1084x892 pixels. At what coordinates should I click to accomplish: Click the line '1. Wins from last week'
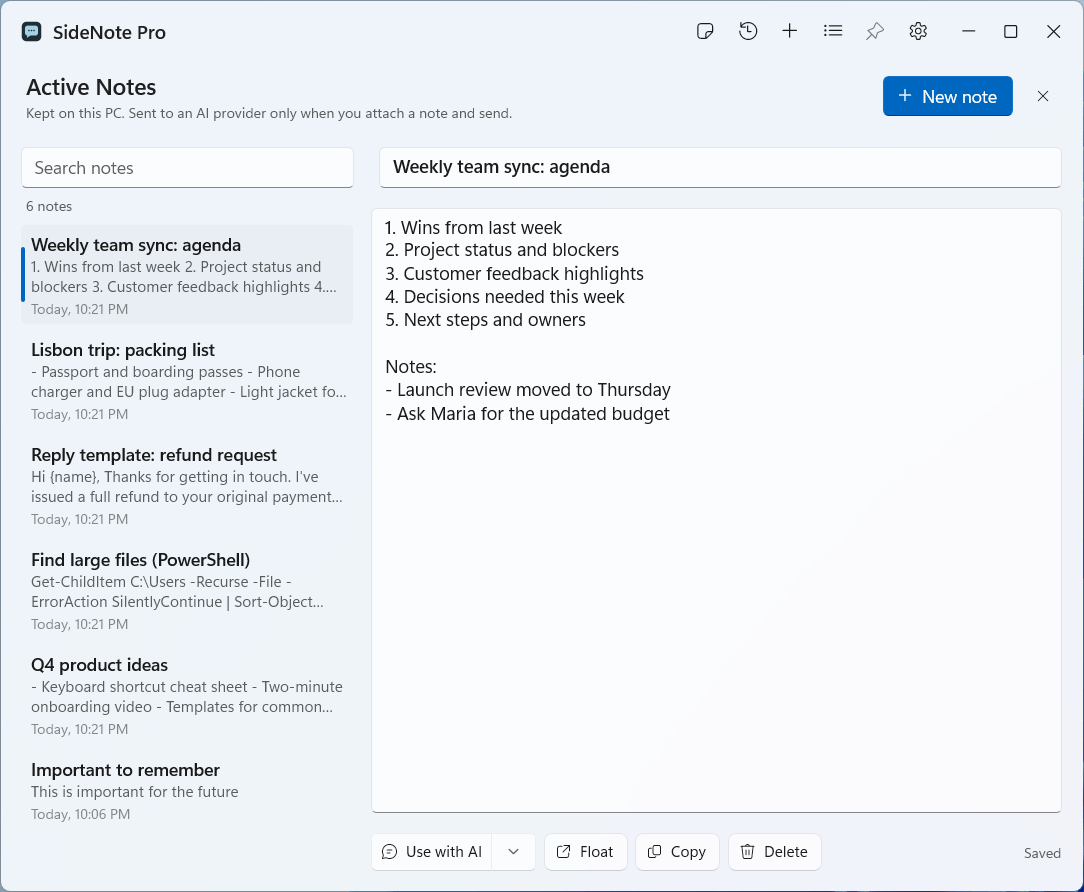click(x=474, y=227)
